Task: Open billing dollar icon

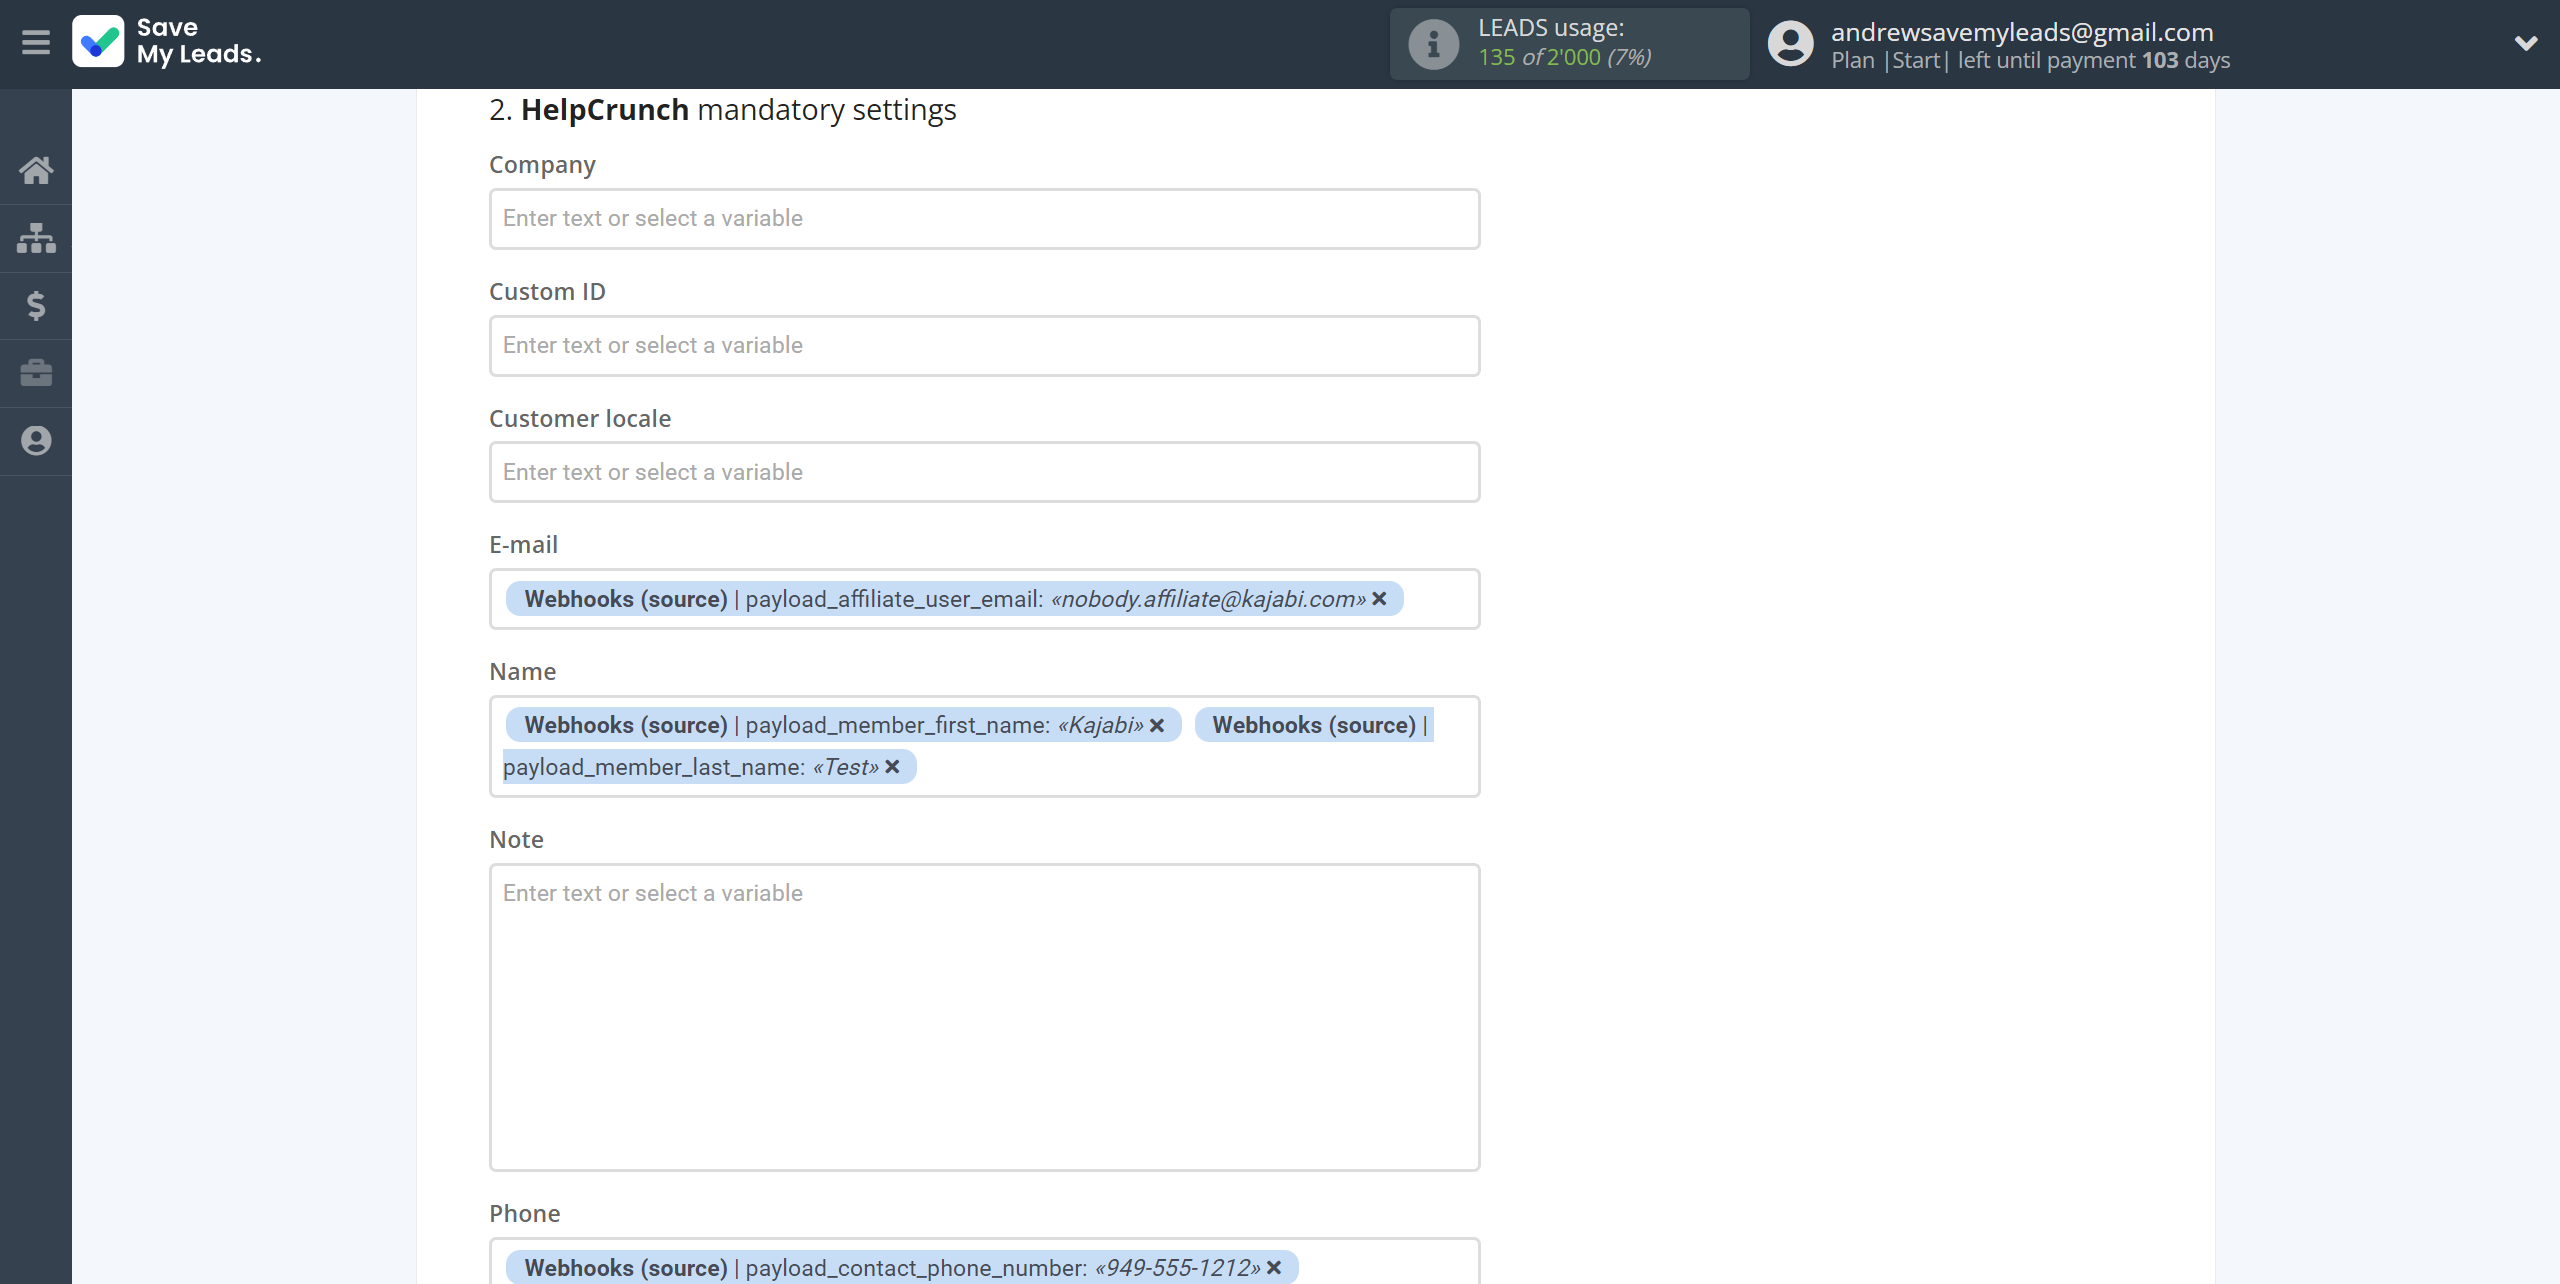Action: tap(36, 305)
